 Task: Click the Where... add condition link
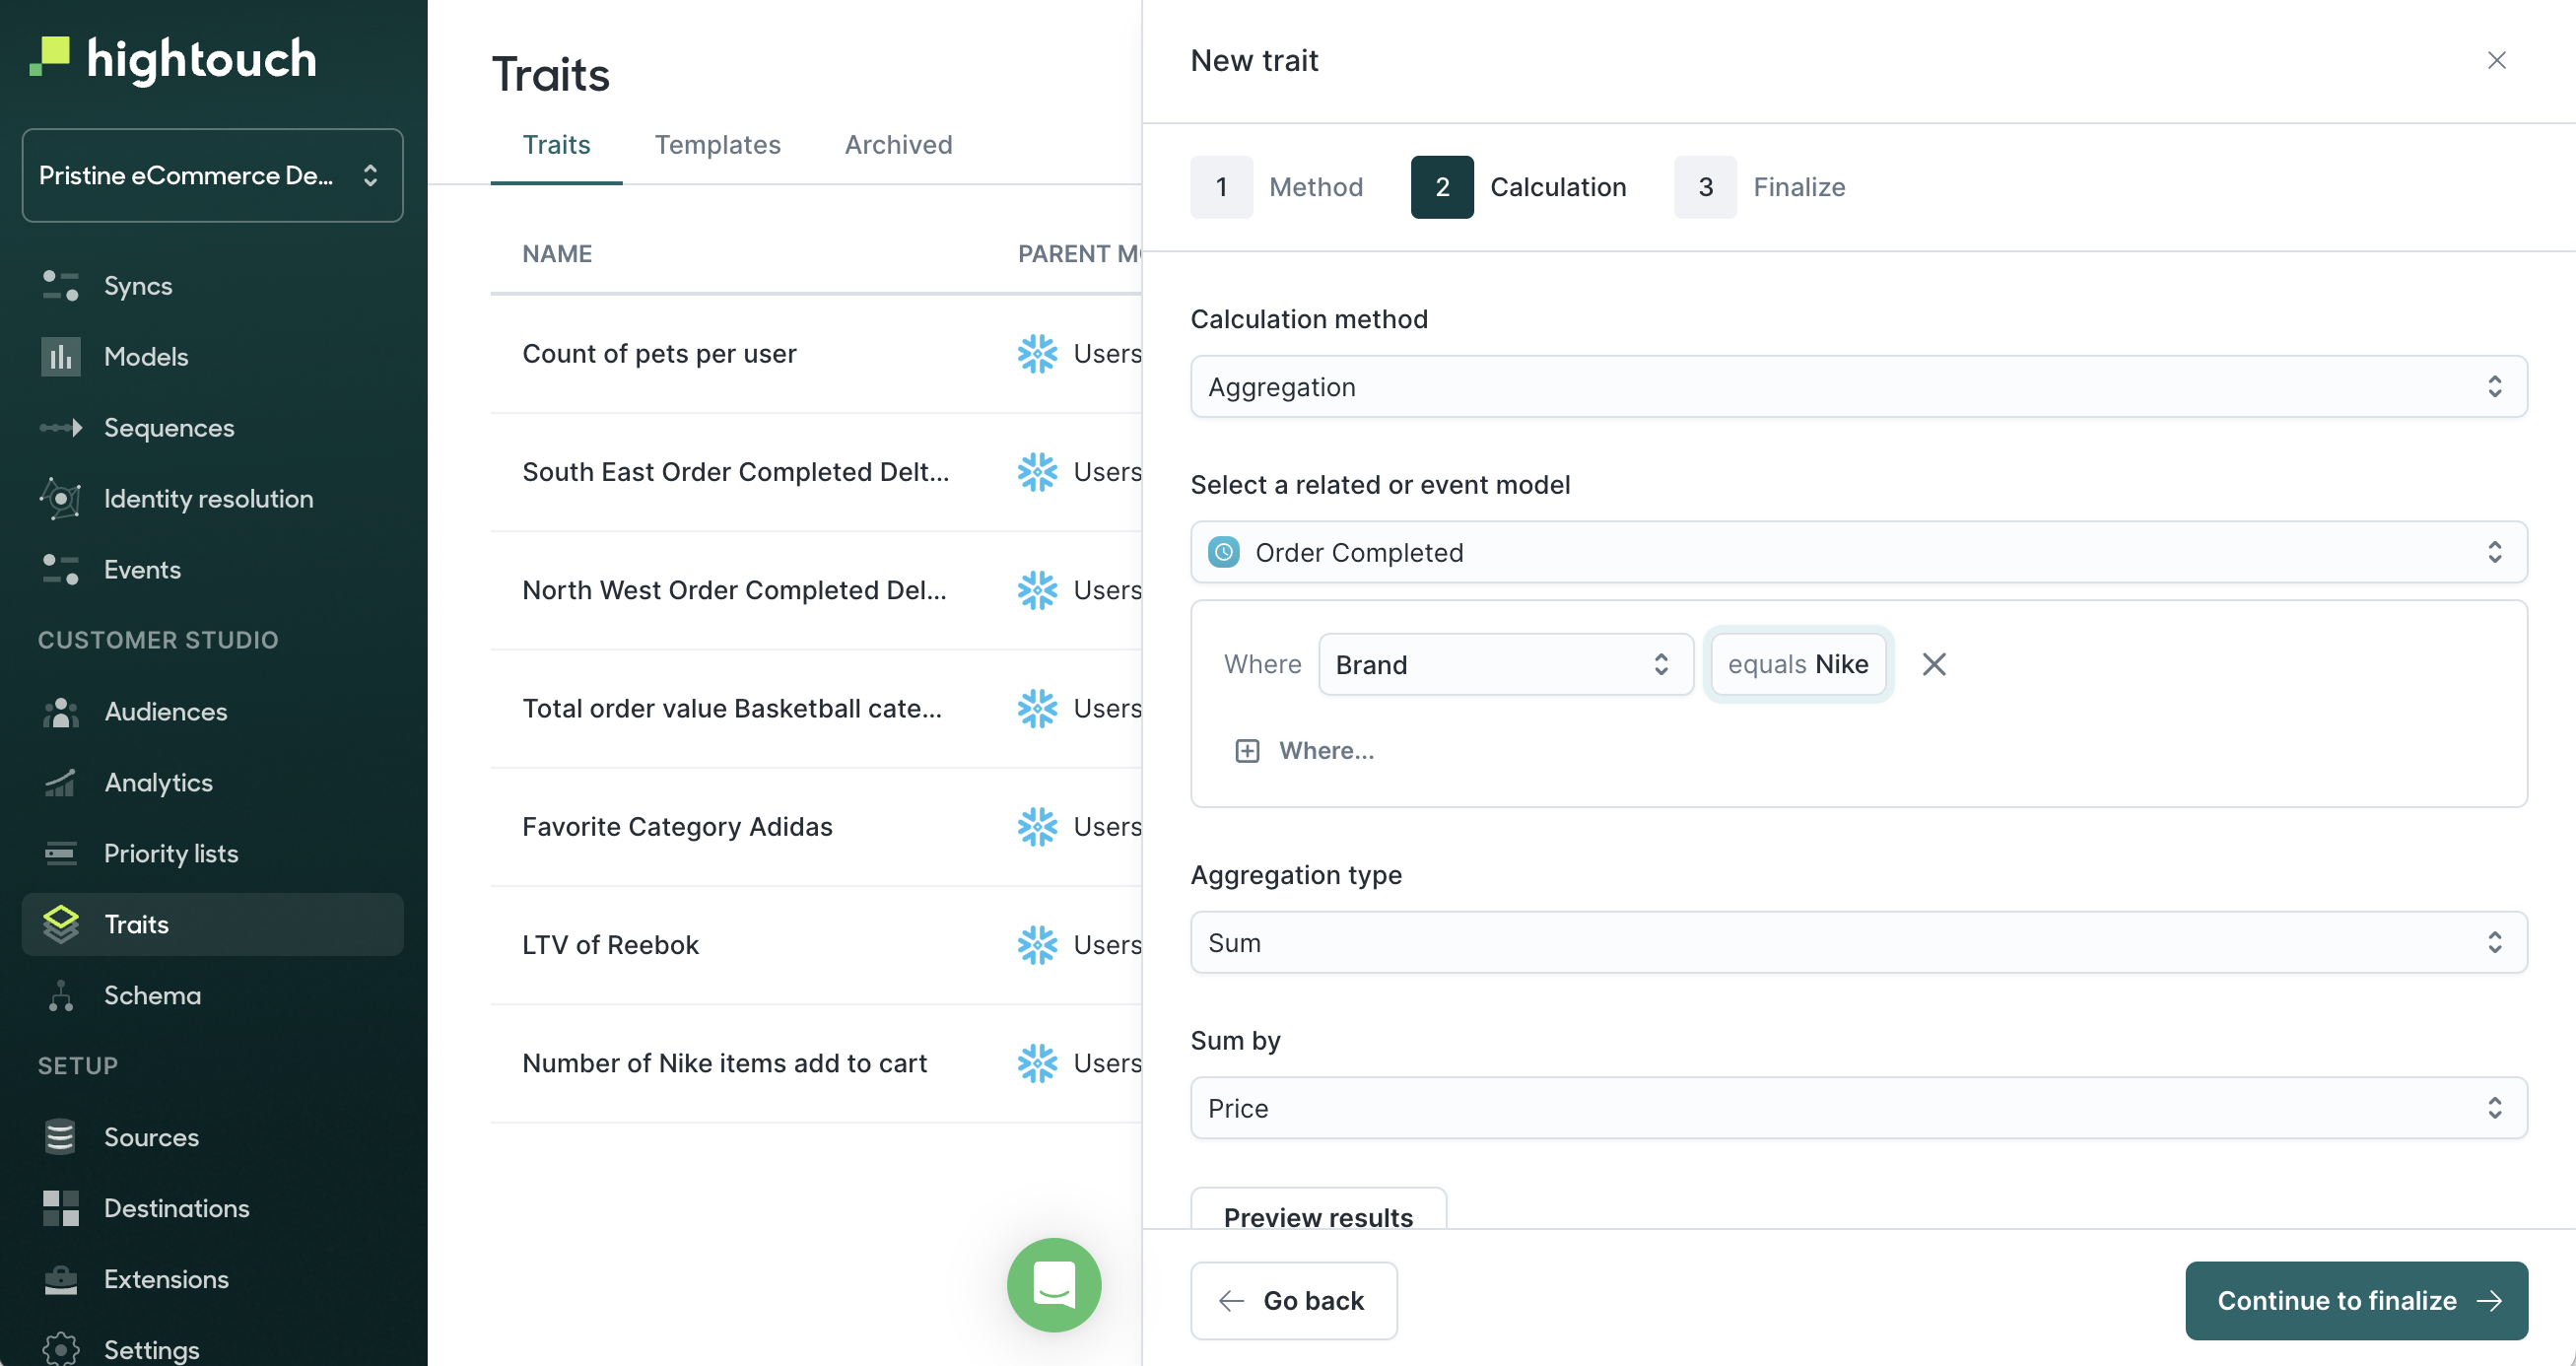tap(1304, 749)
